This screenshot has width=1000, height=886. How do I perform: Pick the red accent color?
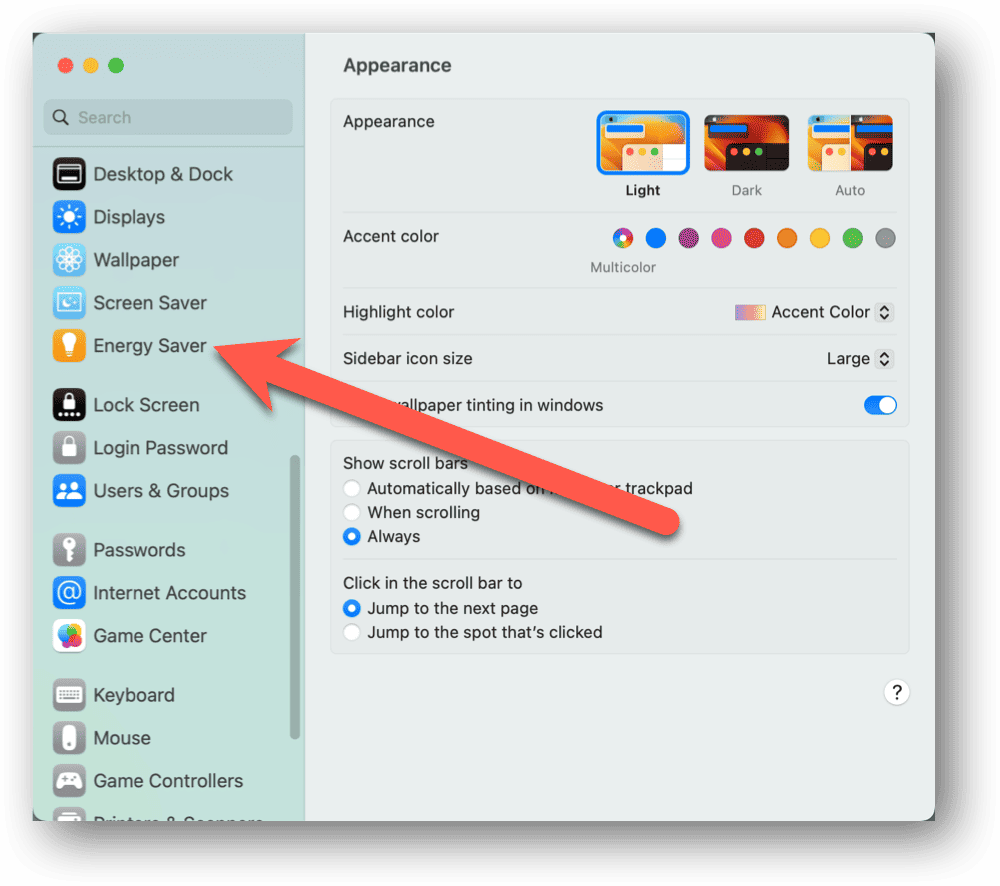[x=754, y=238]
